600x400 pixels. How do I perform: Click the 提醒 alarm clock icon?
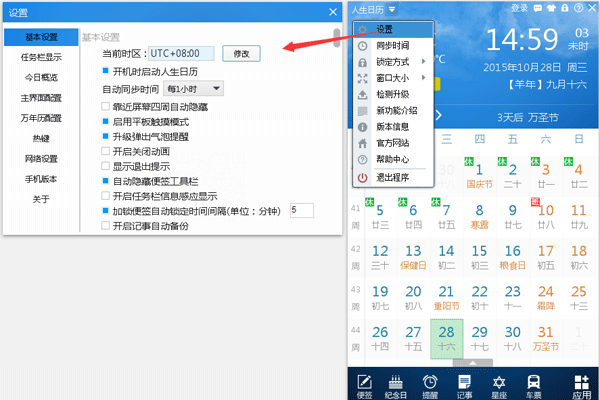430,382
